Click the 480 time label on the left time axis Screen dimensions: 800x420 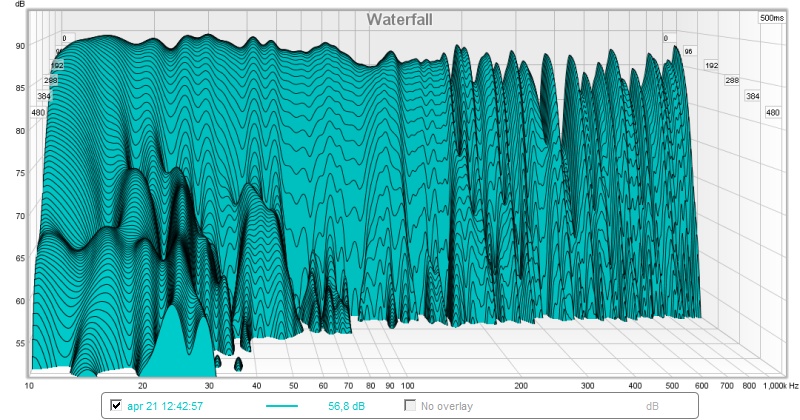point(38,112)
